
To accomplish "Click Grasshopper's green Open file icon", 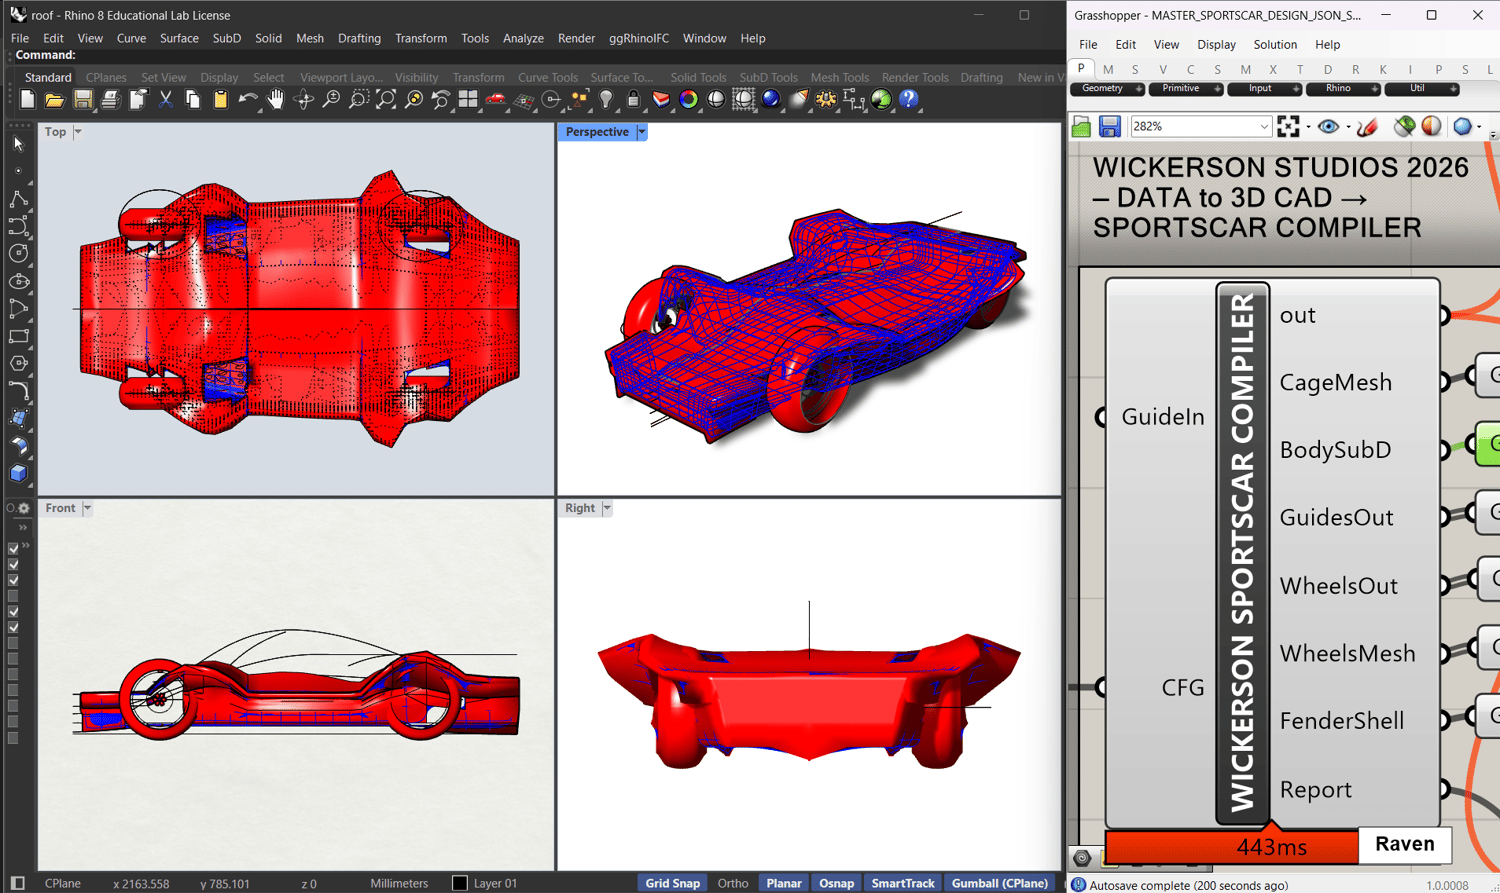I will click(x=1081, y=126).
